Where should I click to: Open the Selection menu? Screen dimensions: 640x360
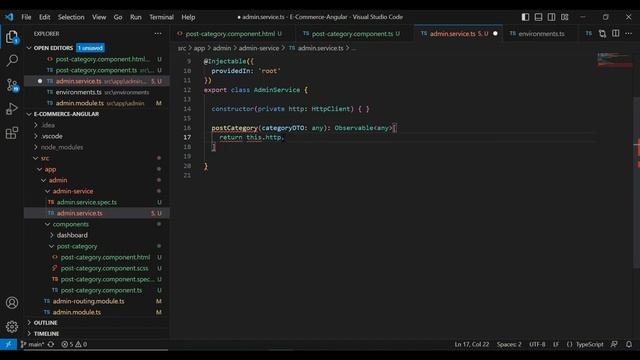pos(71,17)
